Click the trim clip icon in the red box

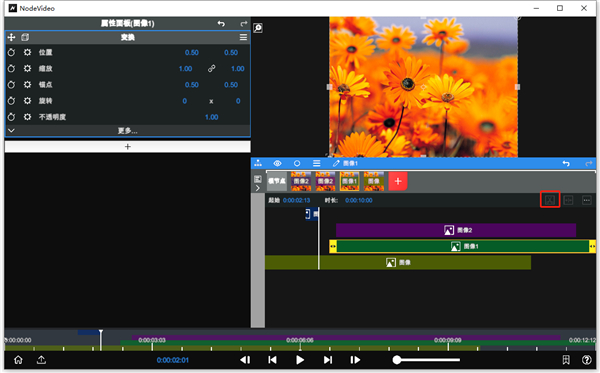(x=550, y=200)
